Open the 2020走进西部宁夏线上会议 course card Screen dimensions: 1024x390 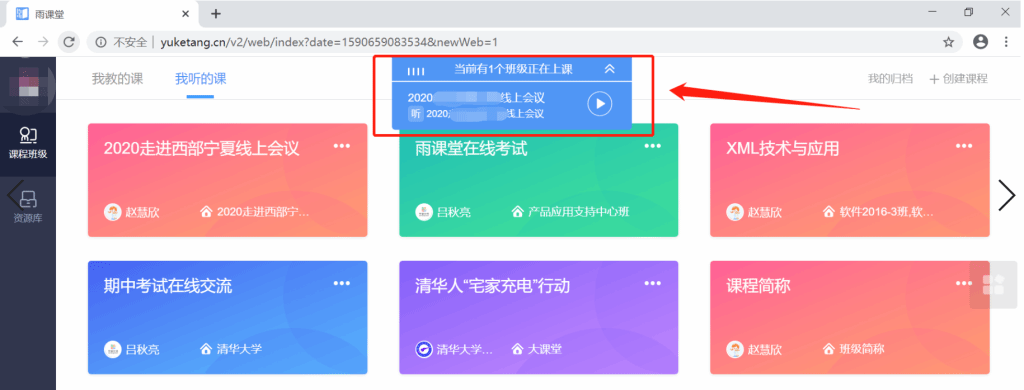pyautogui.click(x=227, y=180)
